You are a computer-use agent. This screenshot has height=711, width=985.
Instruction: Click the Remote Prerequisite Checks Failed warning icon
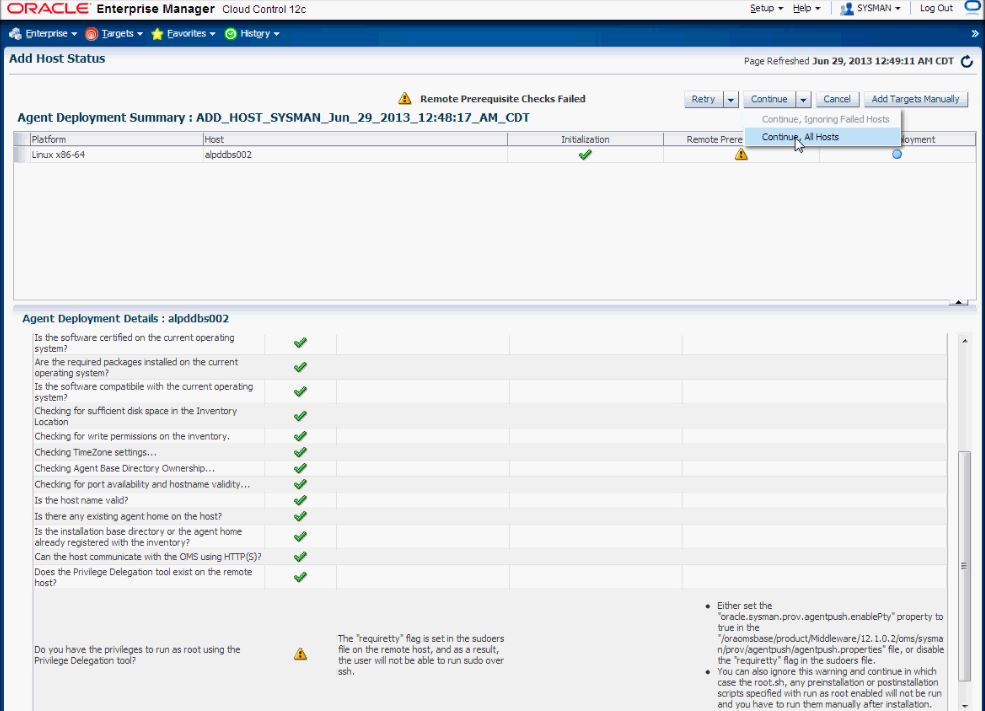(405, 99)
